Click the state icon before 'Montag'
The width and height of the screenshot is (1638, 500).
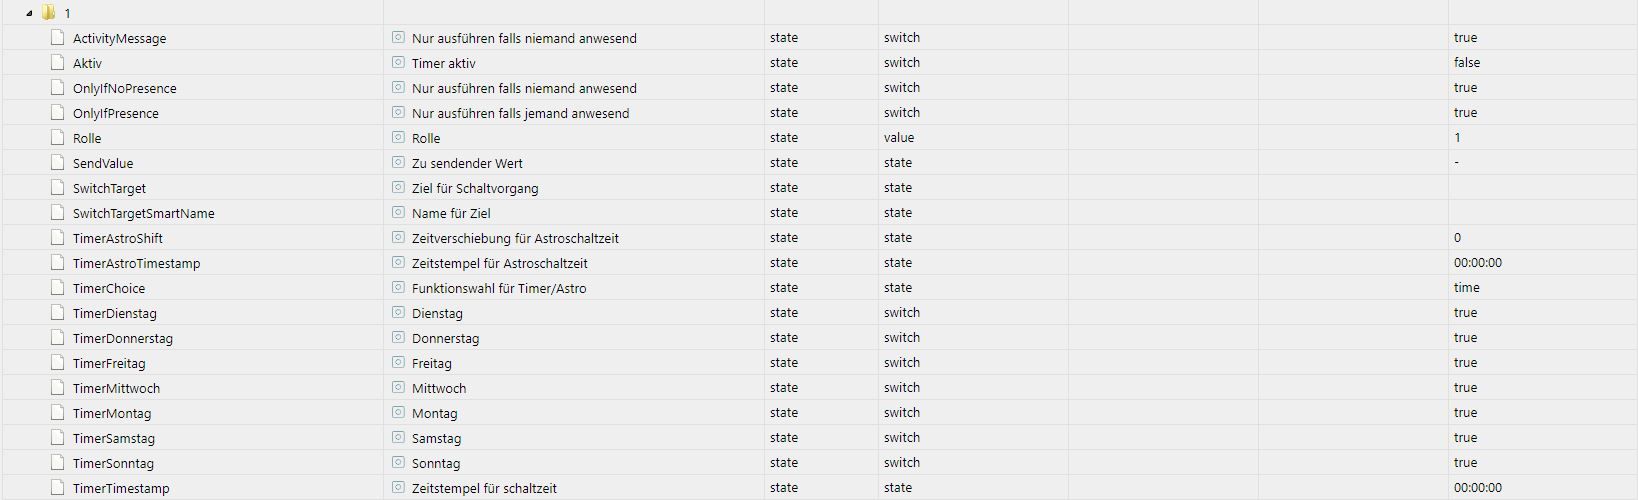pyautogui.click(x=398, y=413)
